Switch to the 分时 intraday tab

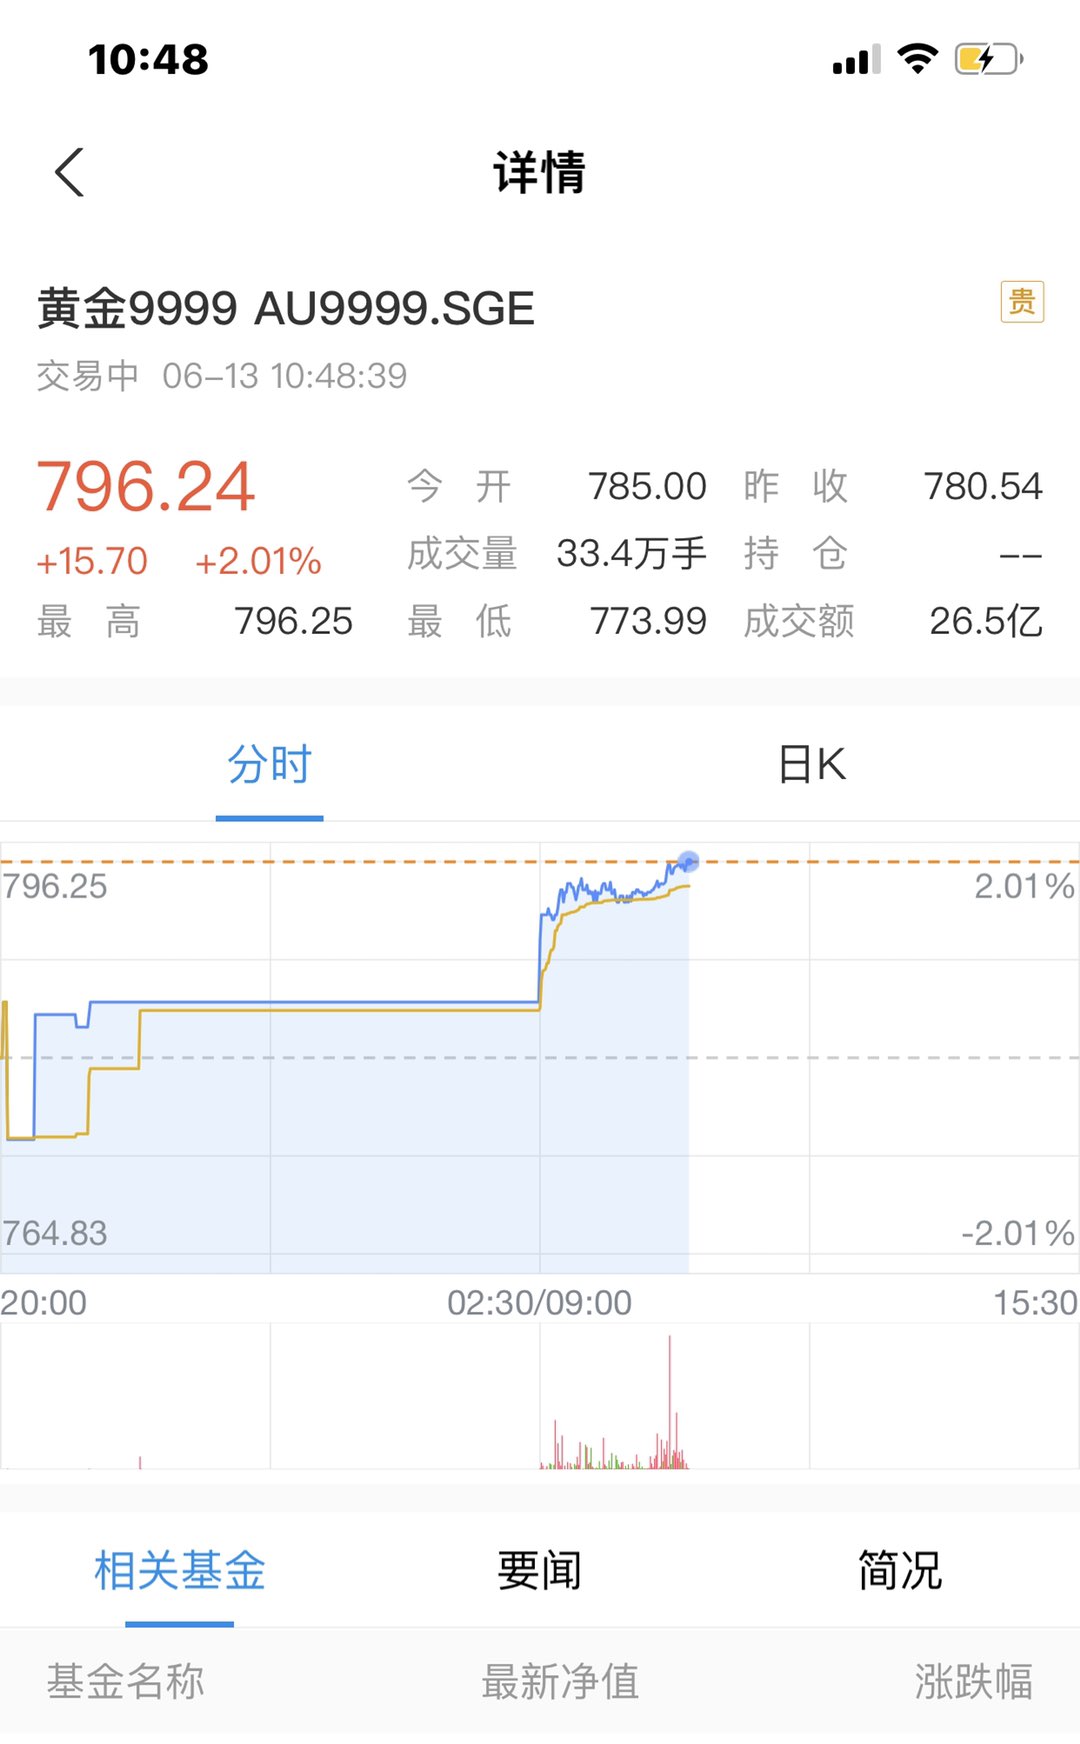[x=269, y=765]
